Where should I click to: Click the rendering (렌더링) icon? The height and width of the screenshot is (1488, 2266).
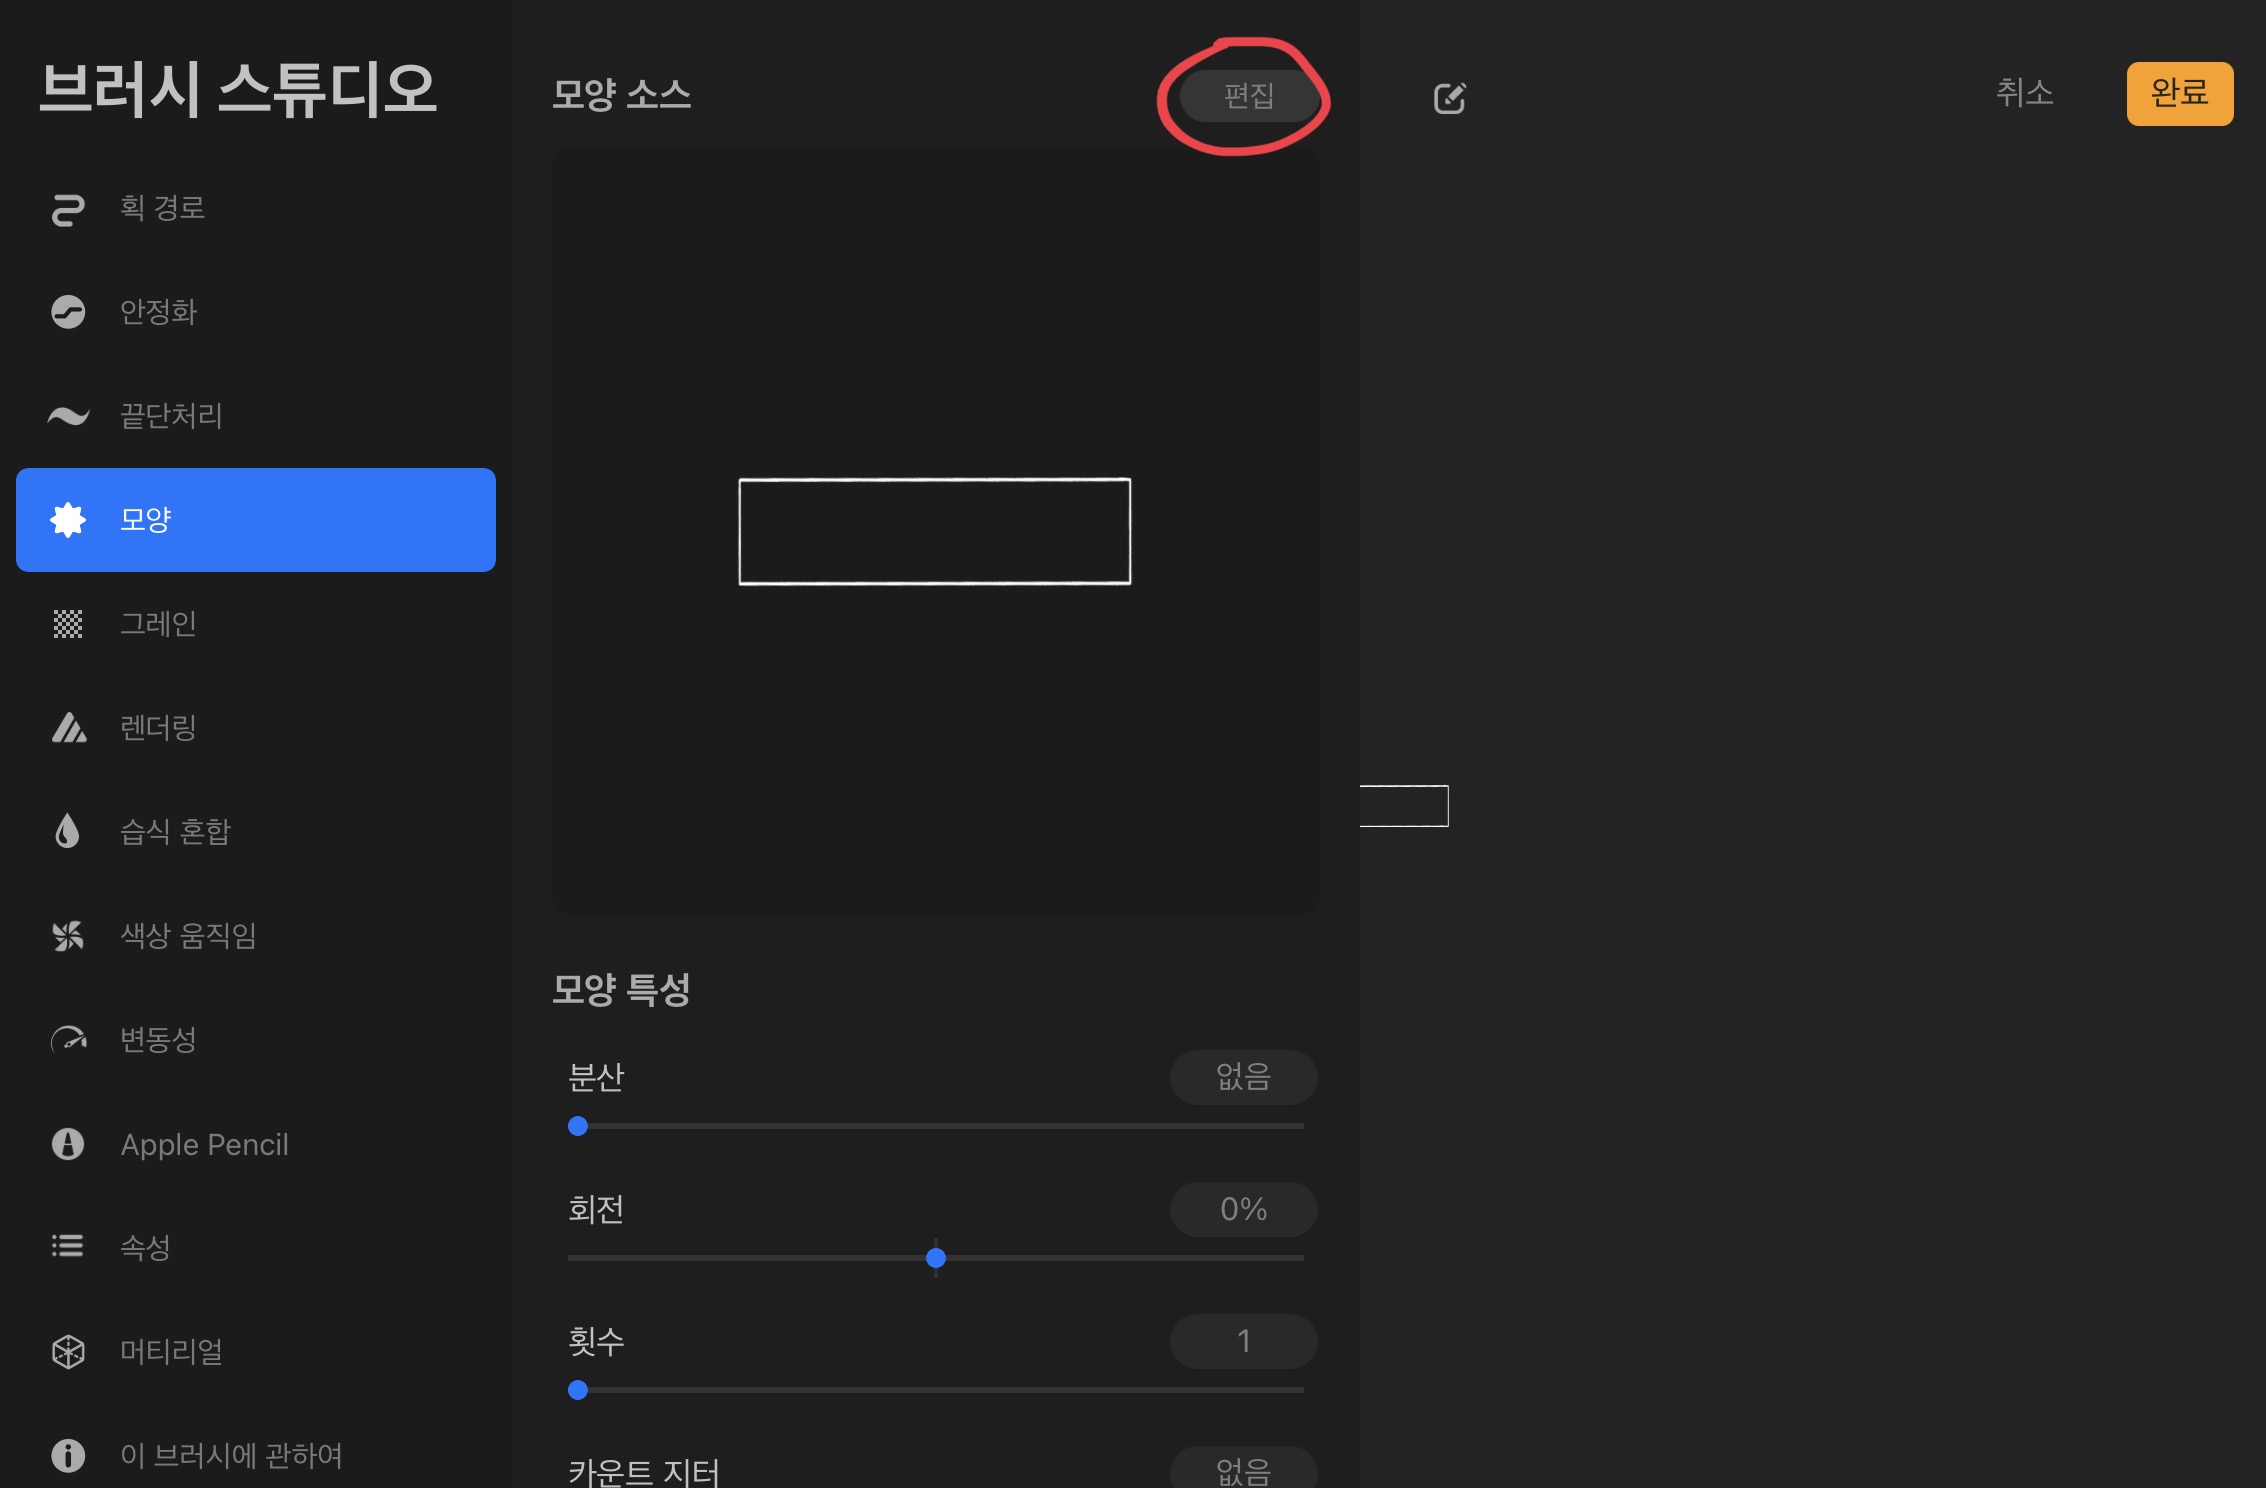68,728
